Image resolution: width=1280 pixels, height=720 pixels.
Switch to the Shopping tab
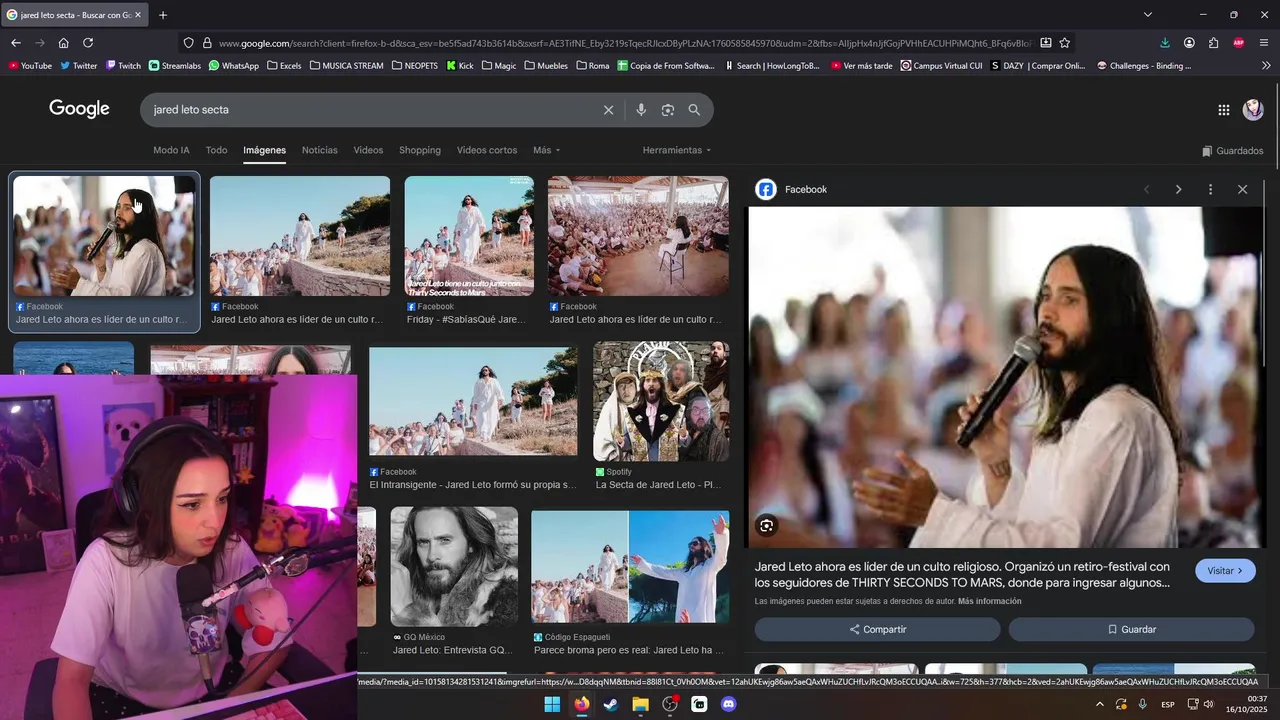(x=420, y=150)
